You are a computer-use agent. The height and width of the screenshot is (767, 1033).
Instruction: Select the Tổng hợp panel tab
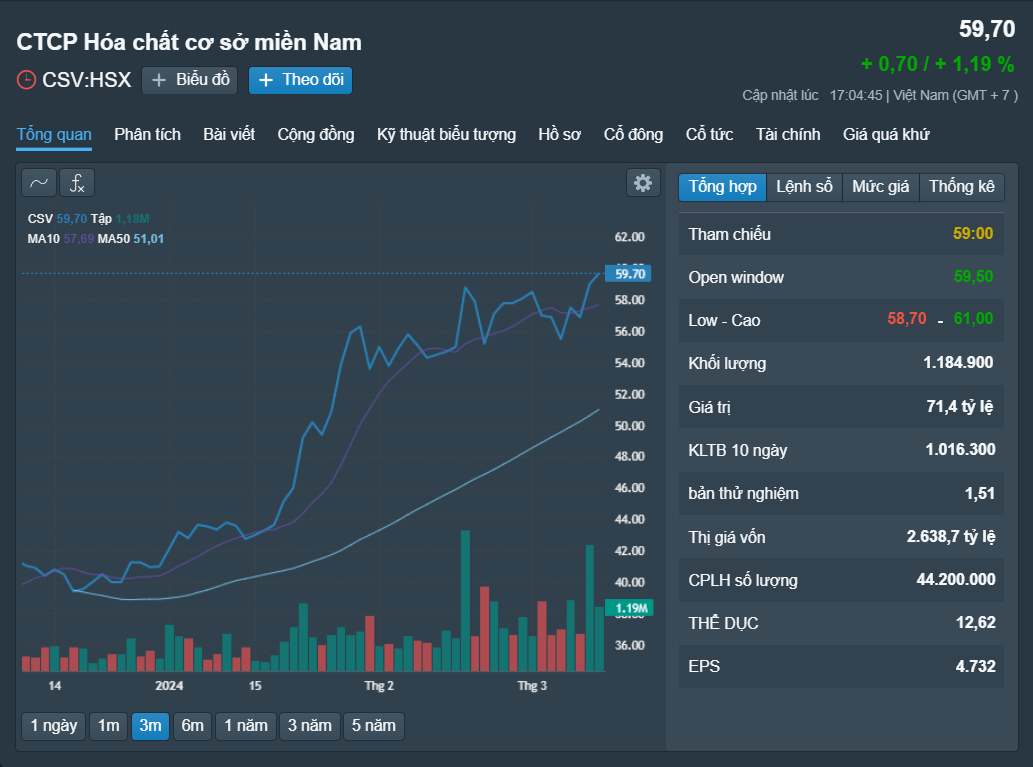[x=723, y=187]
